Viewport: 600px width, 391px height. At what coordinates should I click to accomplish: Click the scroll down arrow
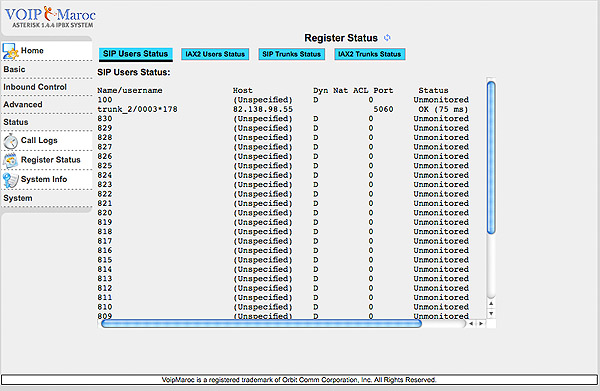pos(491,313)
